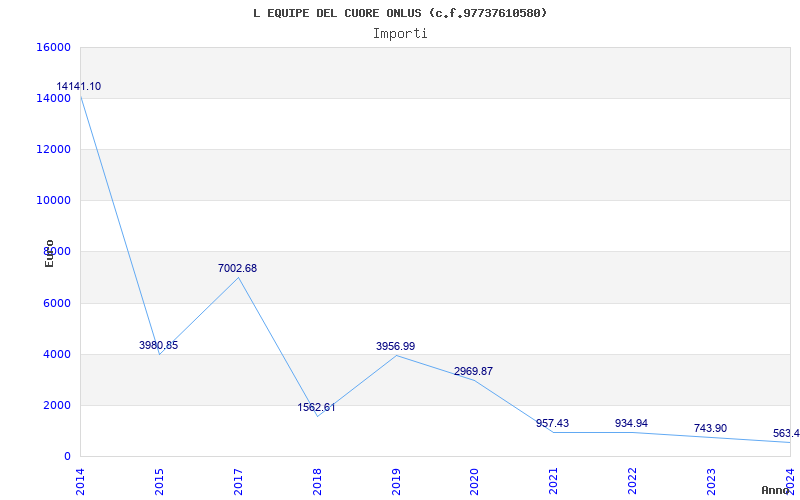Click x-axis year 2019
The width and height of the screenshot is (800, 500).
pos(395,481)
